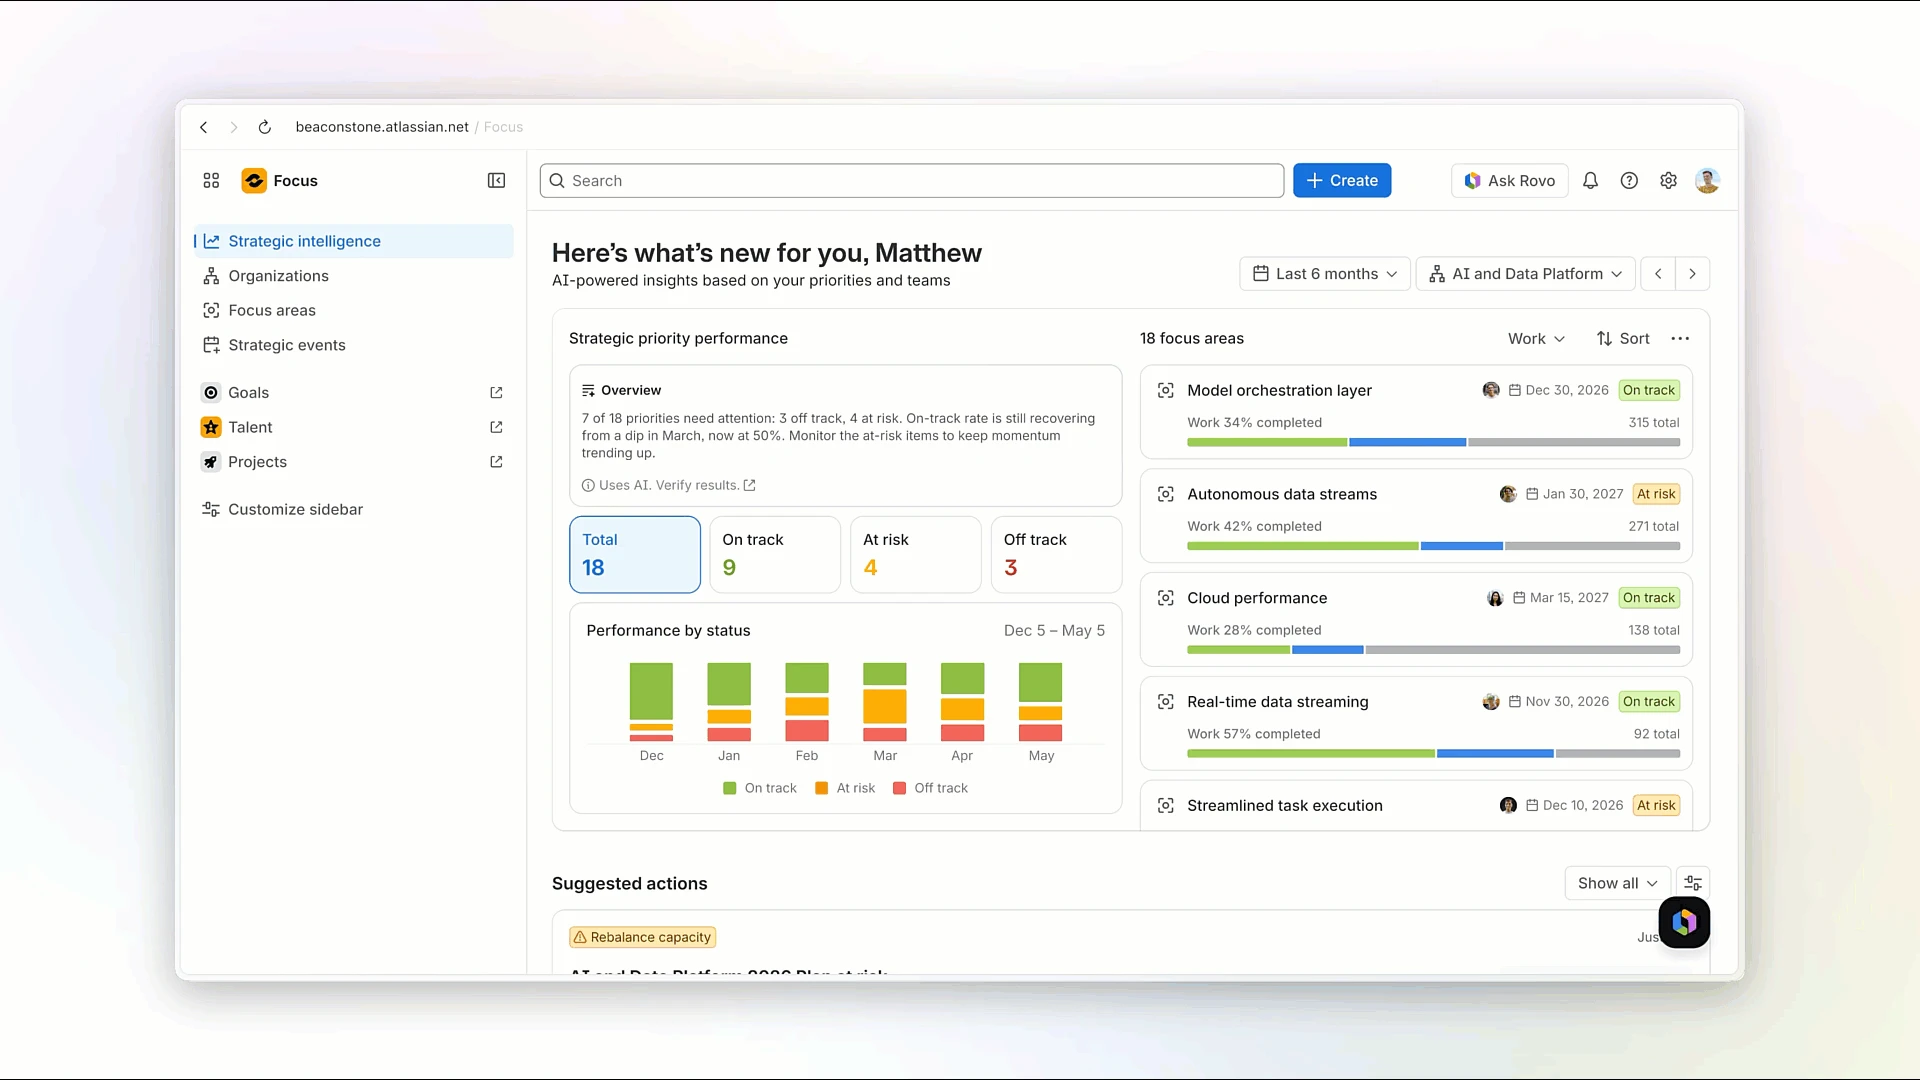Open settings gear icon
Image resolution: width=1920 pixels, height=1080 pixels.
point(1668,180)
